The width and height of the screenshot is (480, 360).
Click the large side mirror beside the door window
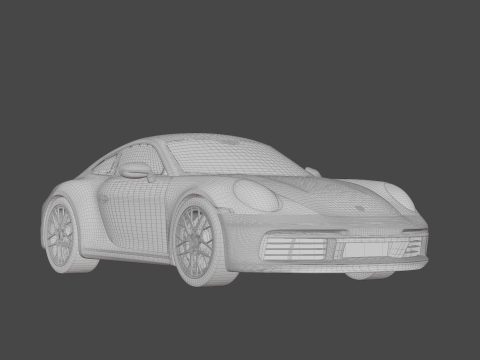(136, 170)
